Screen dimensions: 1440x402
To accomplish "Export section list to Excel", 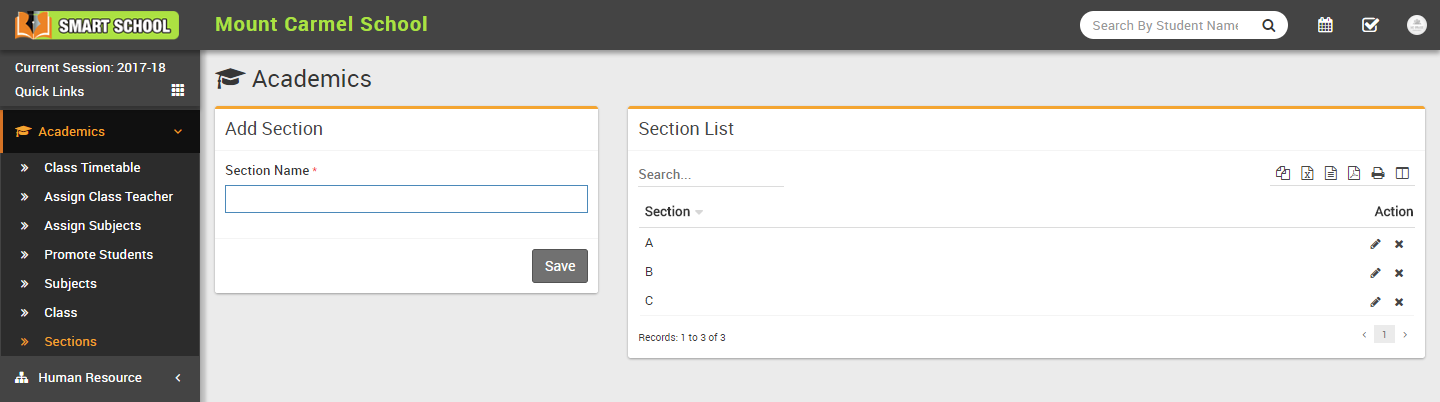I will tap(1307, 173).
